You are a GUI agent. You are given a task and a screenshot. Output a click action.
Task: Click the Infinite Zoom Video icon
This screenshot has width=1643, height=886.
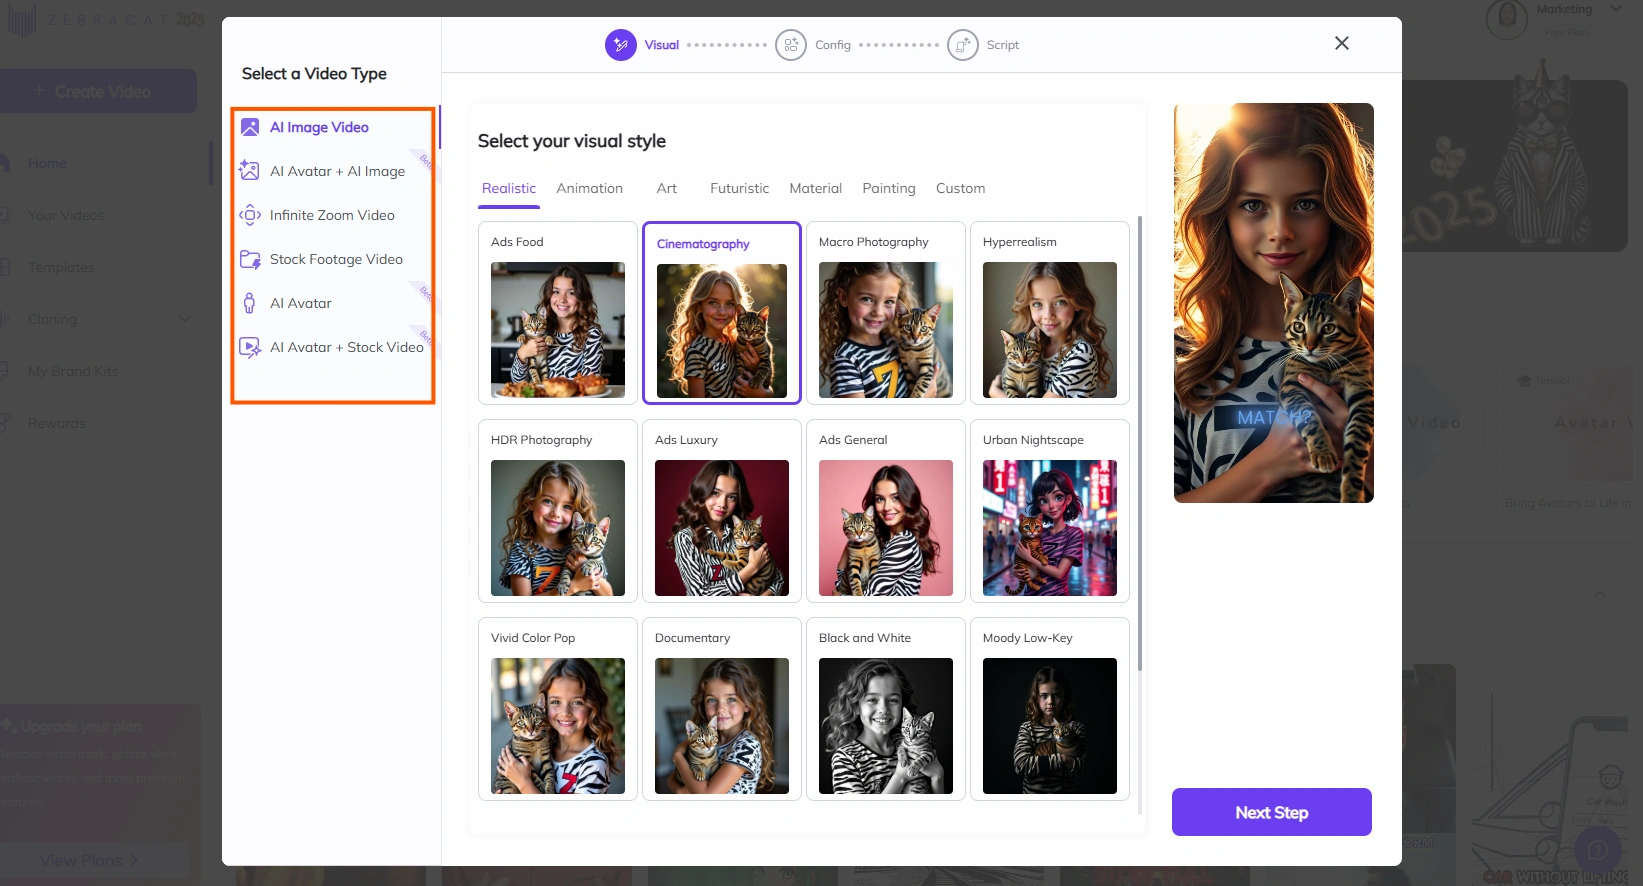click(250, 215)
